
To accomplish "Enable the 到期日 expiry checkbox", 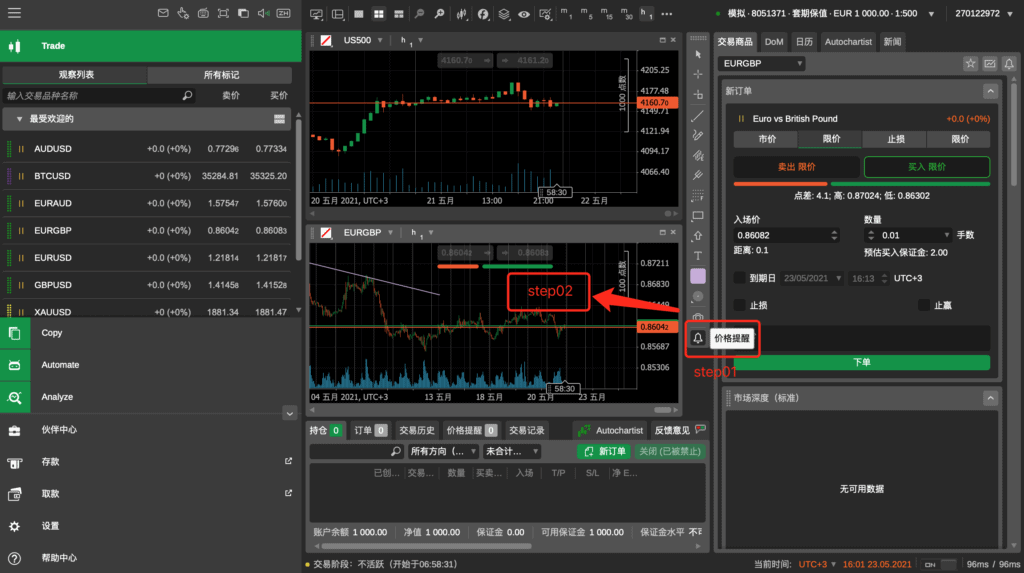I will pyautogui.click(x=739, y=278).
